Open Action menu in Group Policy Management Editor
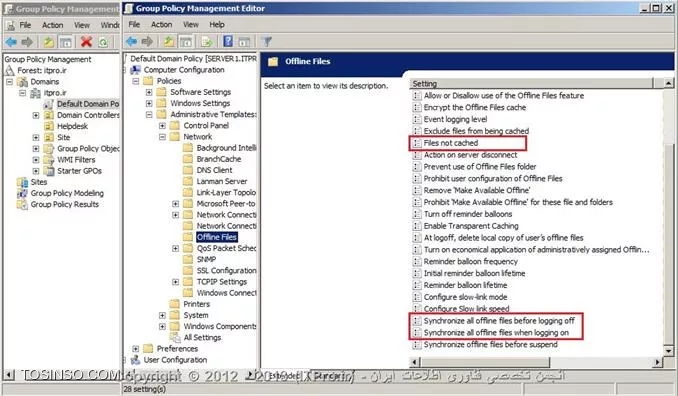This screenshot has width=678, height=396. (x=161, y=25)
